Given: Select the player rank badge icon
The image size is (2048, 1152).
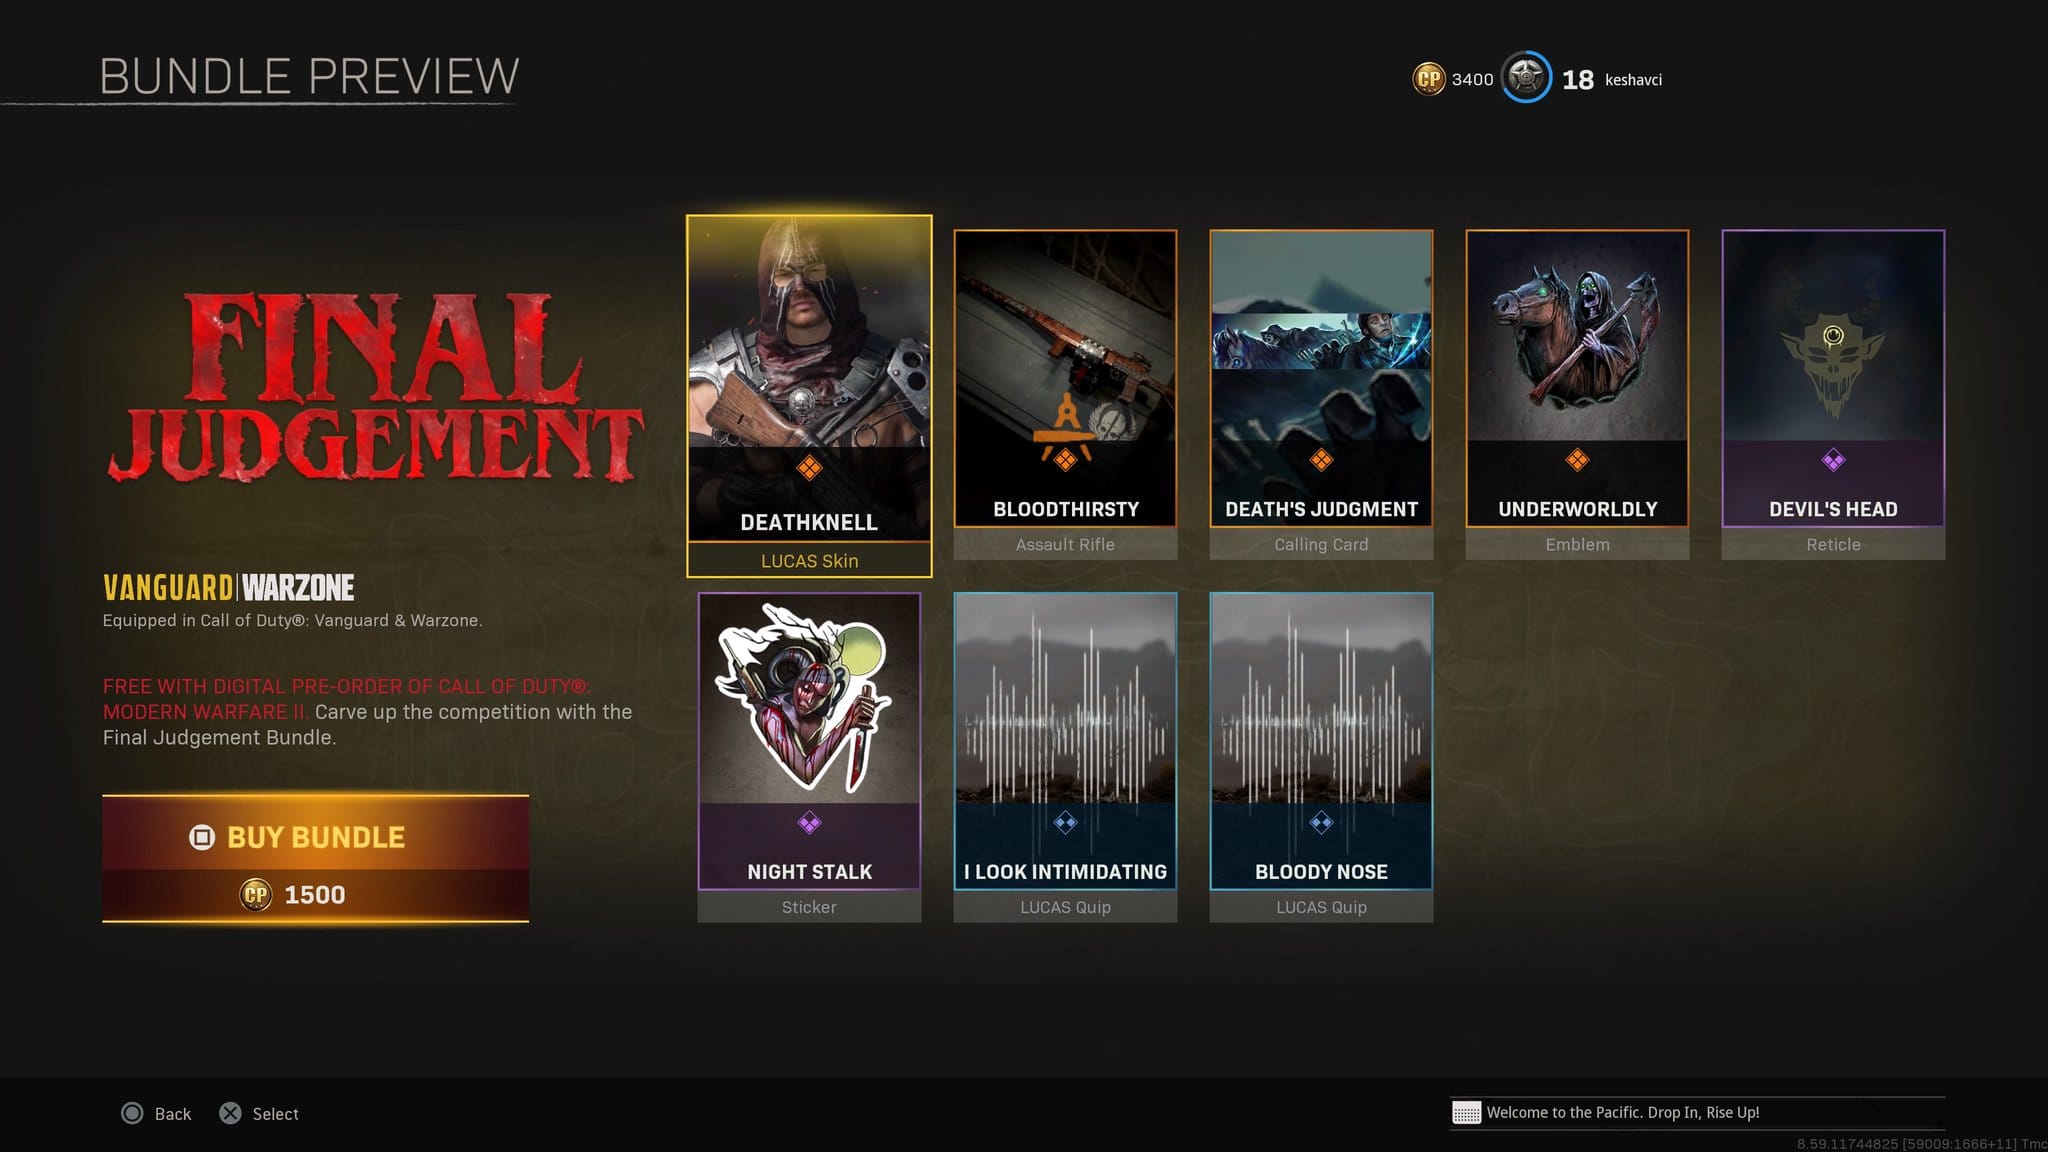Looking at the screenshot, I should coord(1526,77).
